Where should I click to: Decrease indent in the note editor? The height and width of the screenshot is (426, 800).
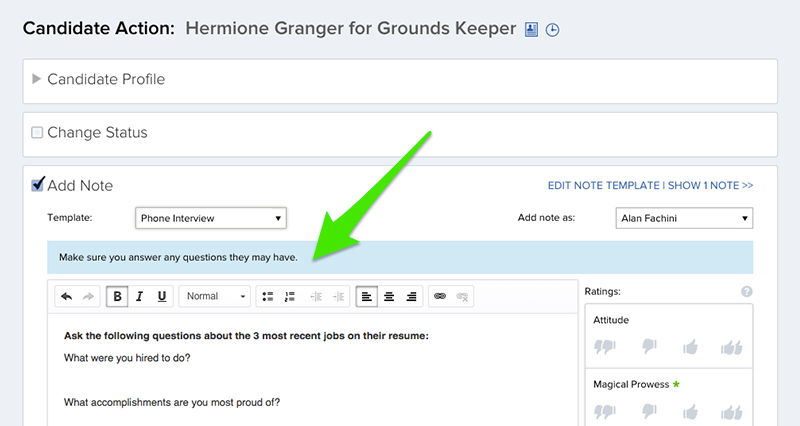(316, 296)
